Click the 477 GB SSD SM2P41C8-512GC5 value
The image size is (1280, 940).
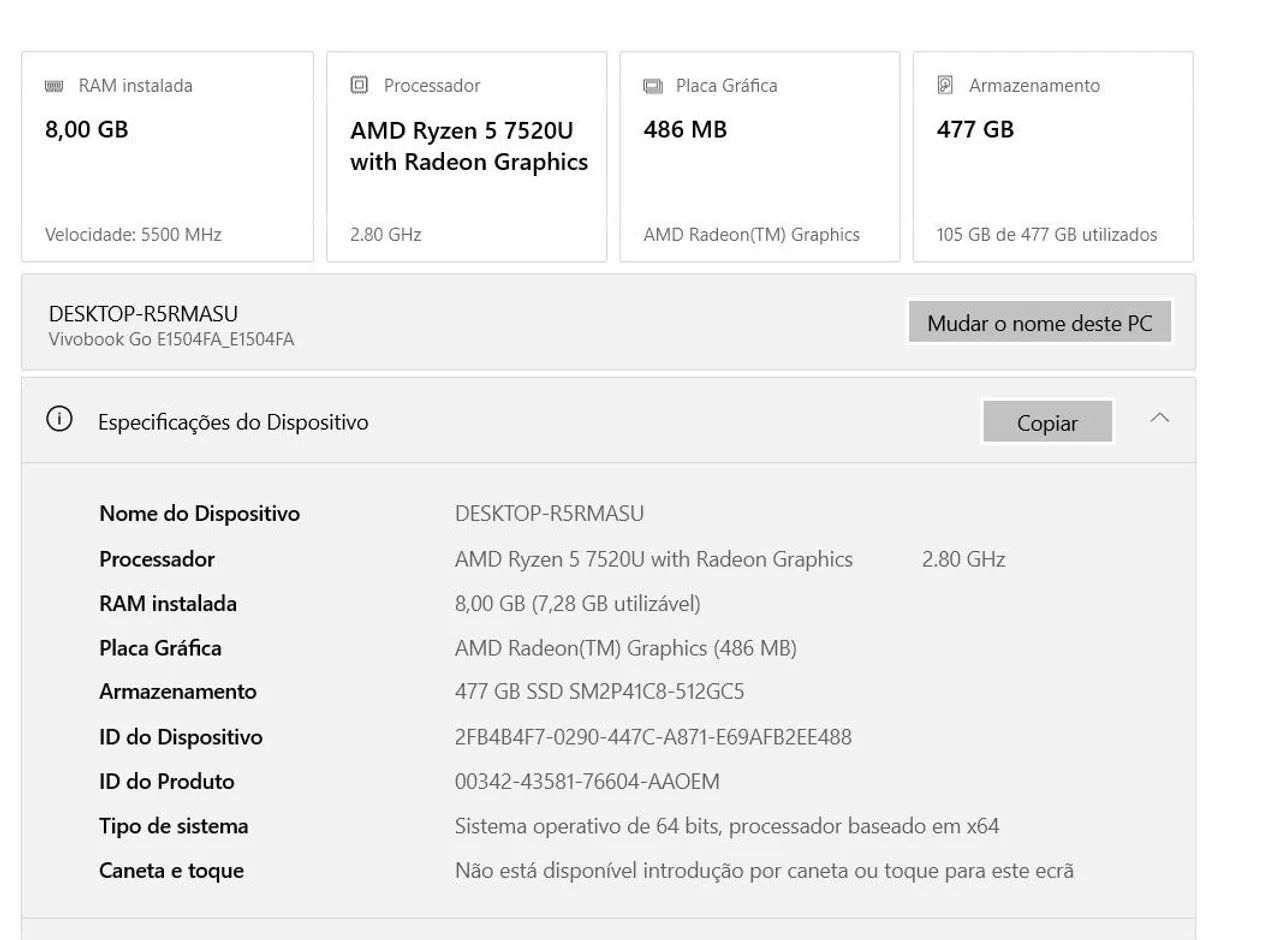tap(599, 692)
